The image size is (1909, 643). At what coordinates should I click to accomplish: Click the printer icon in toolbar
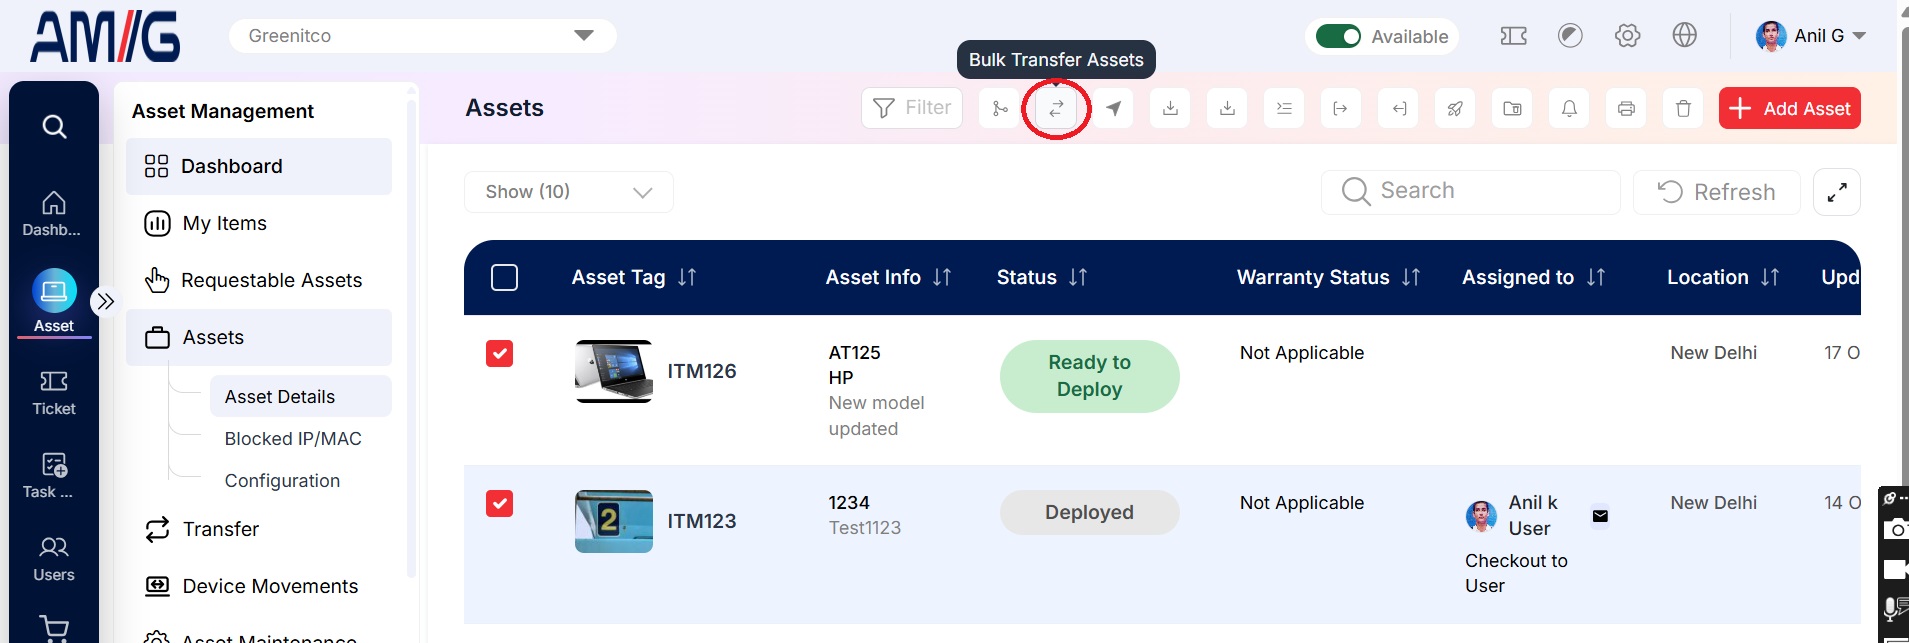1626,108
